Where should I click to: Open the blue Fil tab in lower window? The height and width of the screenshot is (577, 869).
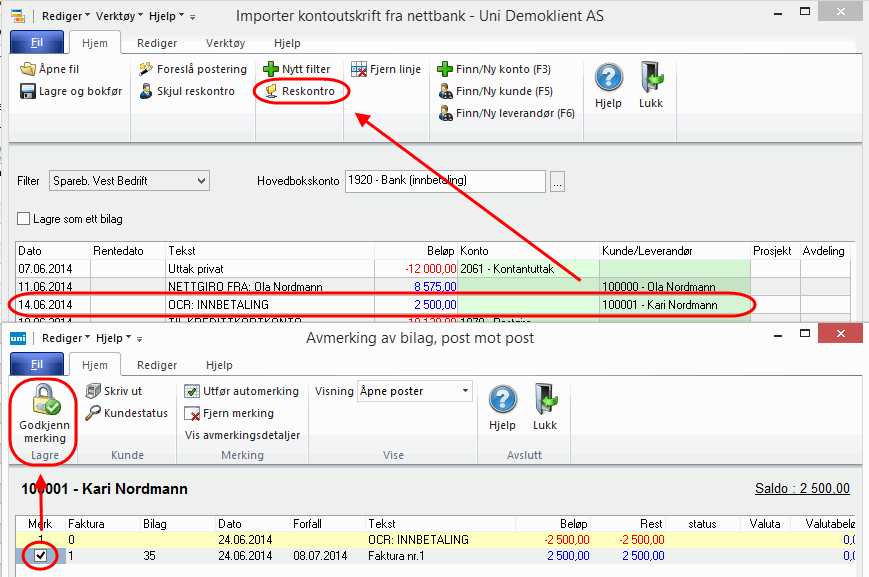tap(37, 366)
